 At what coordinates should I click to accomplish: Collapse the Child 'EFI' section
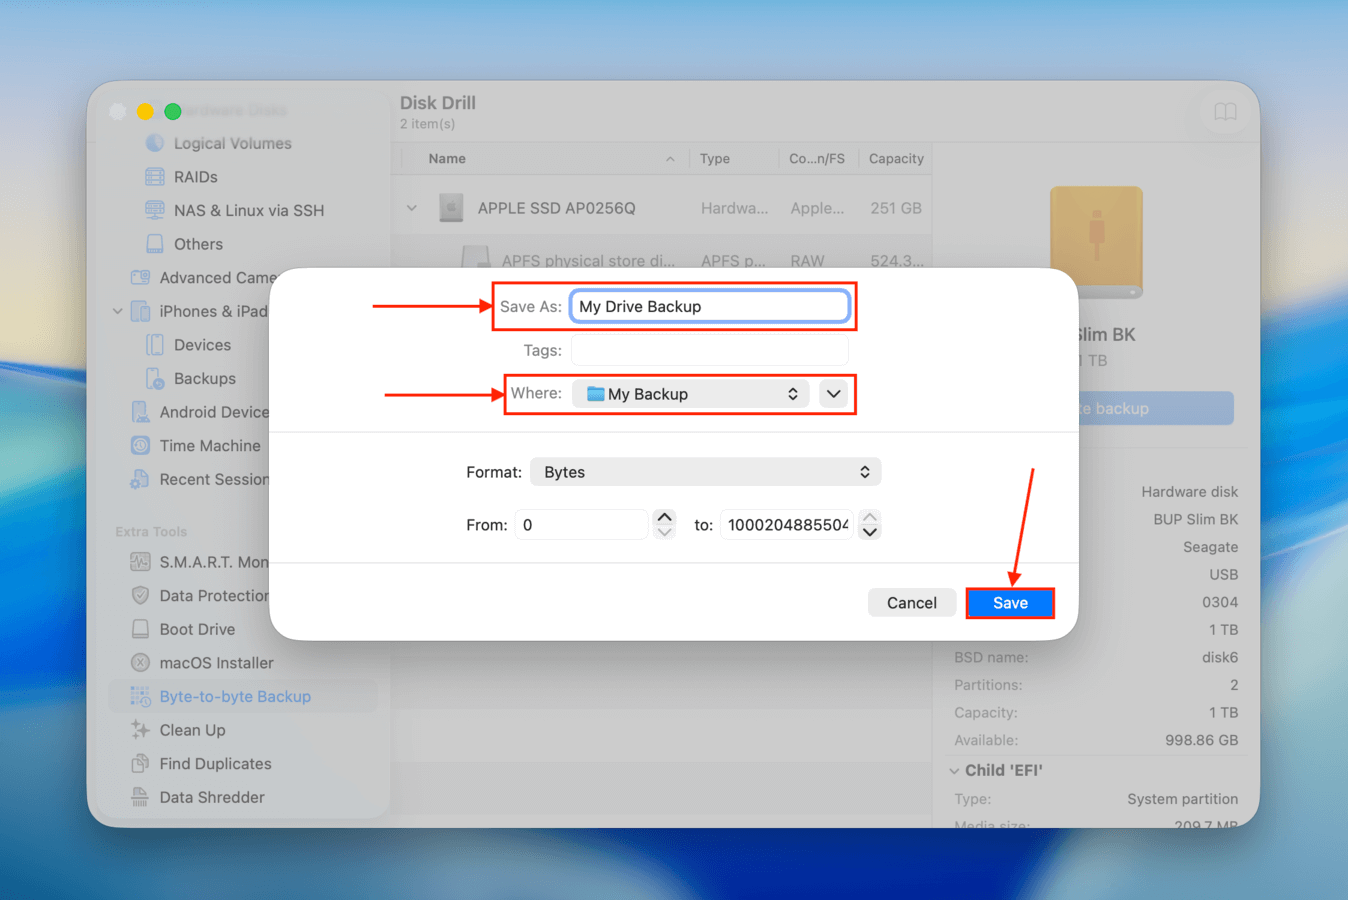tap(955, 770)
